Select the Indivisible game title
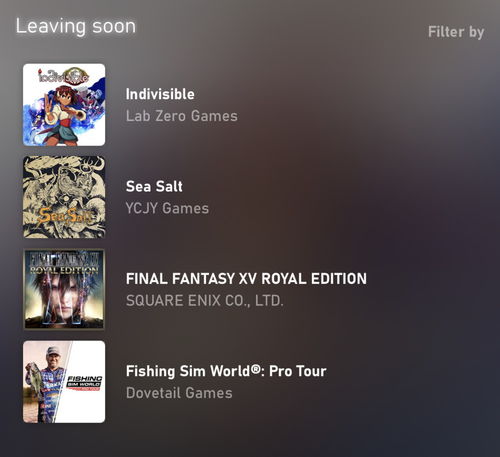The width and height of the screenshot is (500, 457). [x=160, y=94]
